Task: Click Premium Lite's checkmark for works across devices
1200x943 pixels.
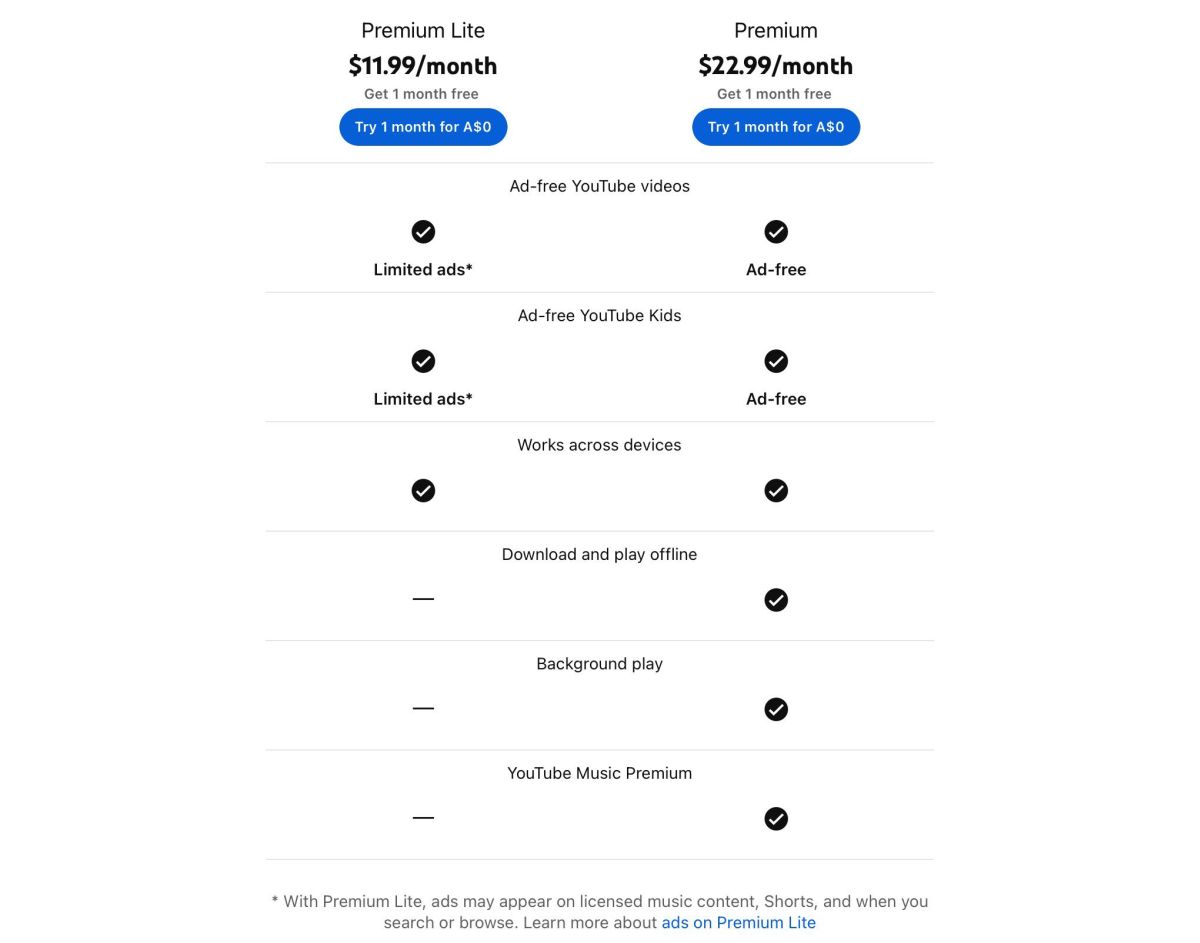Action: coord(423,490)
